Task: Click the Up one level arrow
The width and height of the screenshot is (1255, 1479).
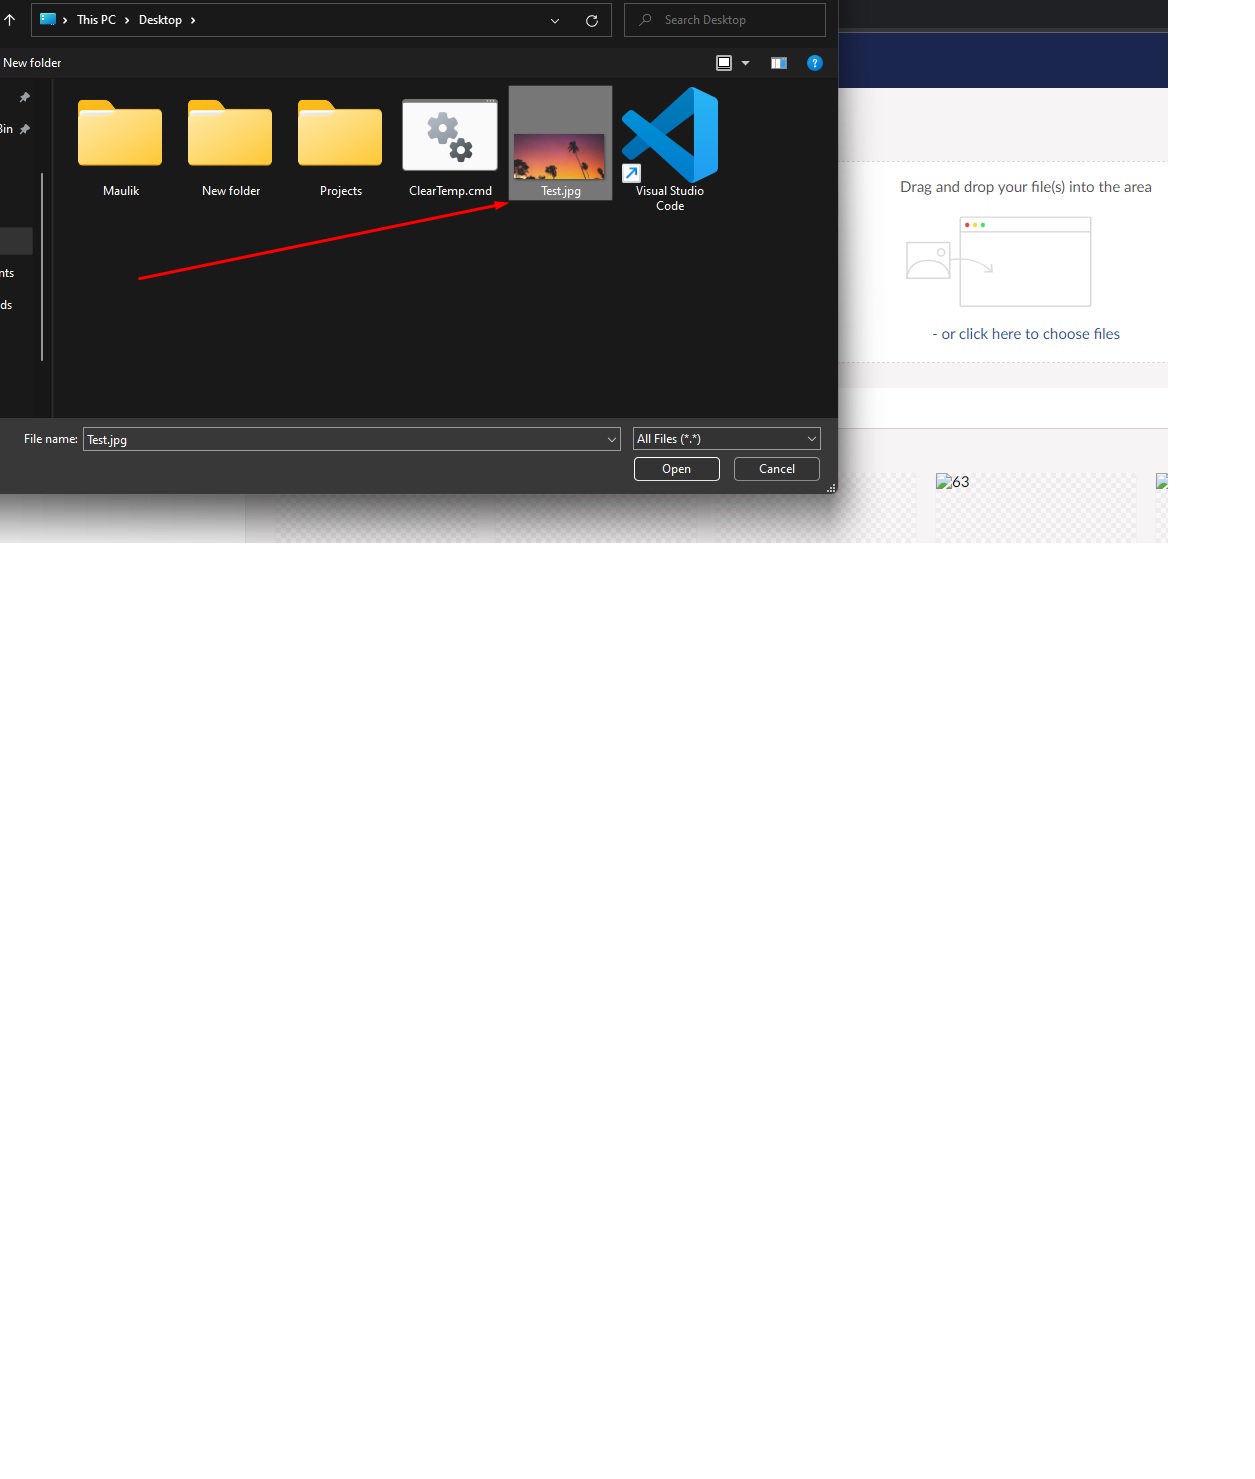Action: click(x=10, y=20)
